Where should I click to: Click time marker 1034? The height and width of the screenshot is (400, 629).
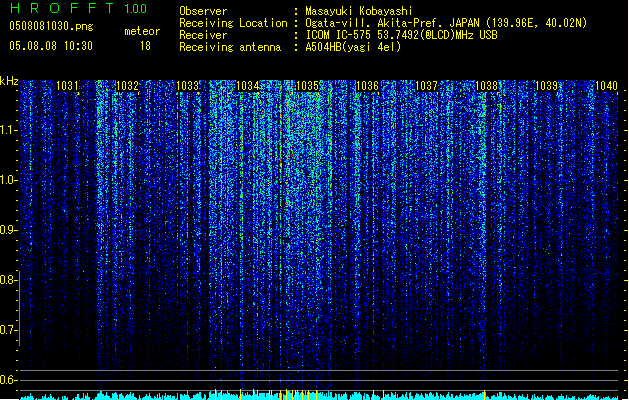pos(248,86)
